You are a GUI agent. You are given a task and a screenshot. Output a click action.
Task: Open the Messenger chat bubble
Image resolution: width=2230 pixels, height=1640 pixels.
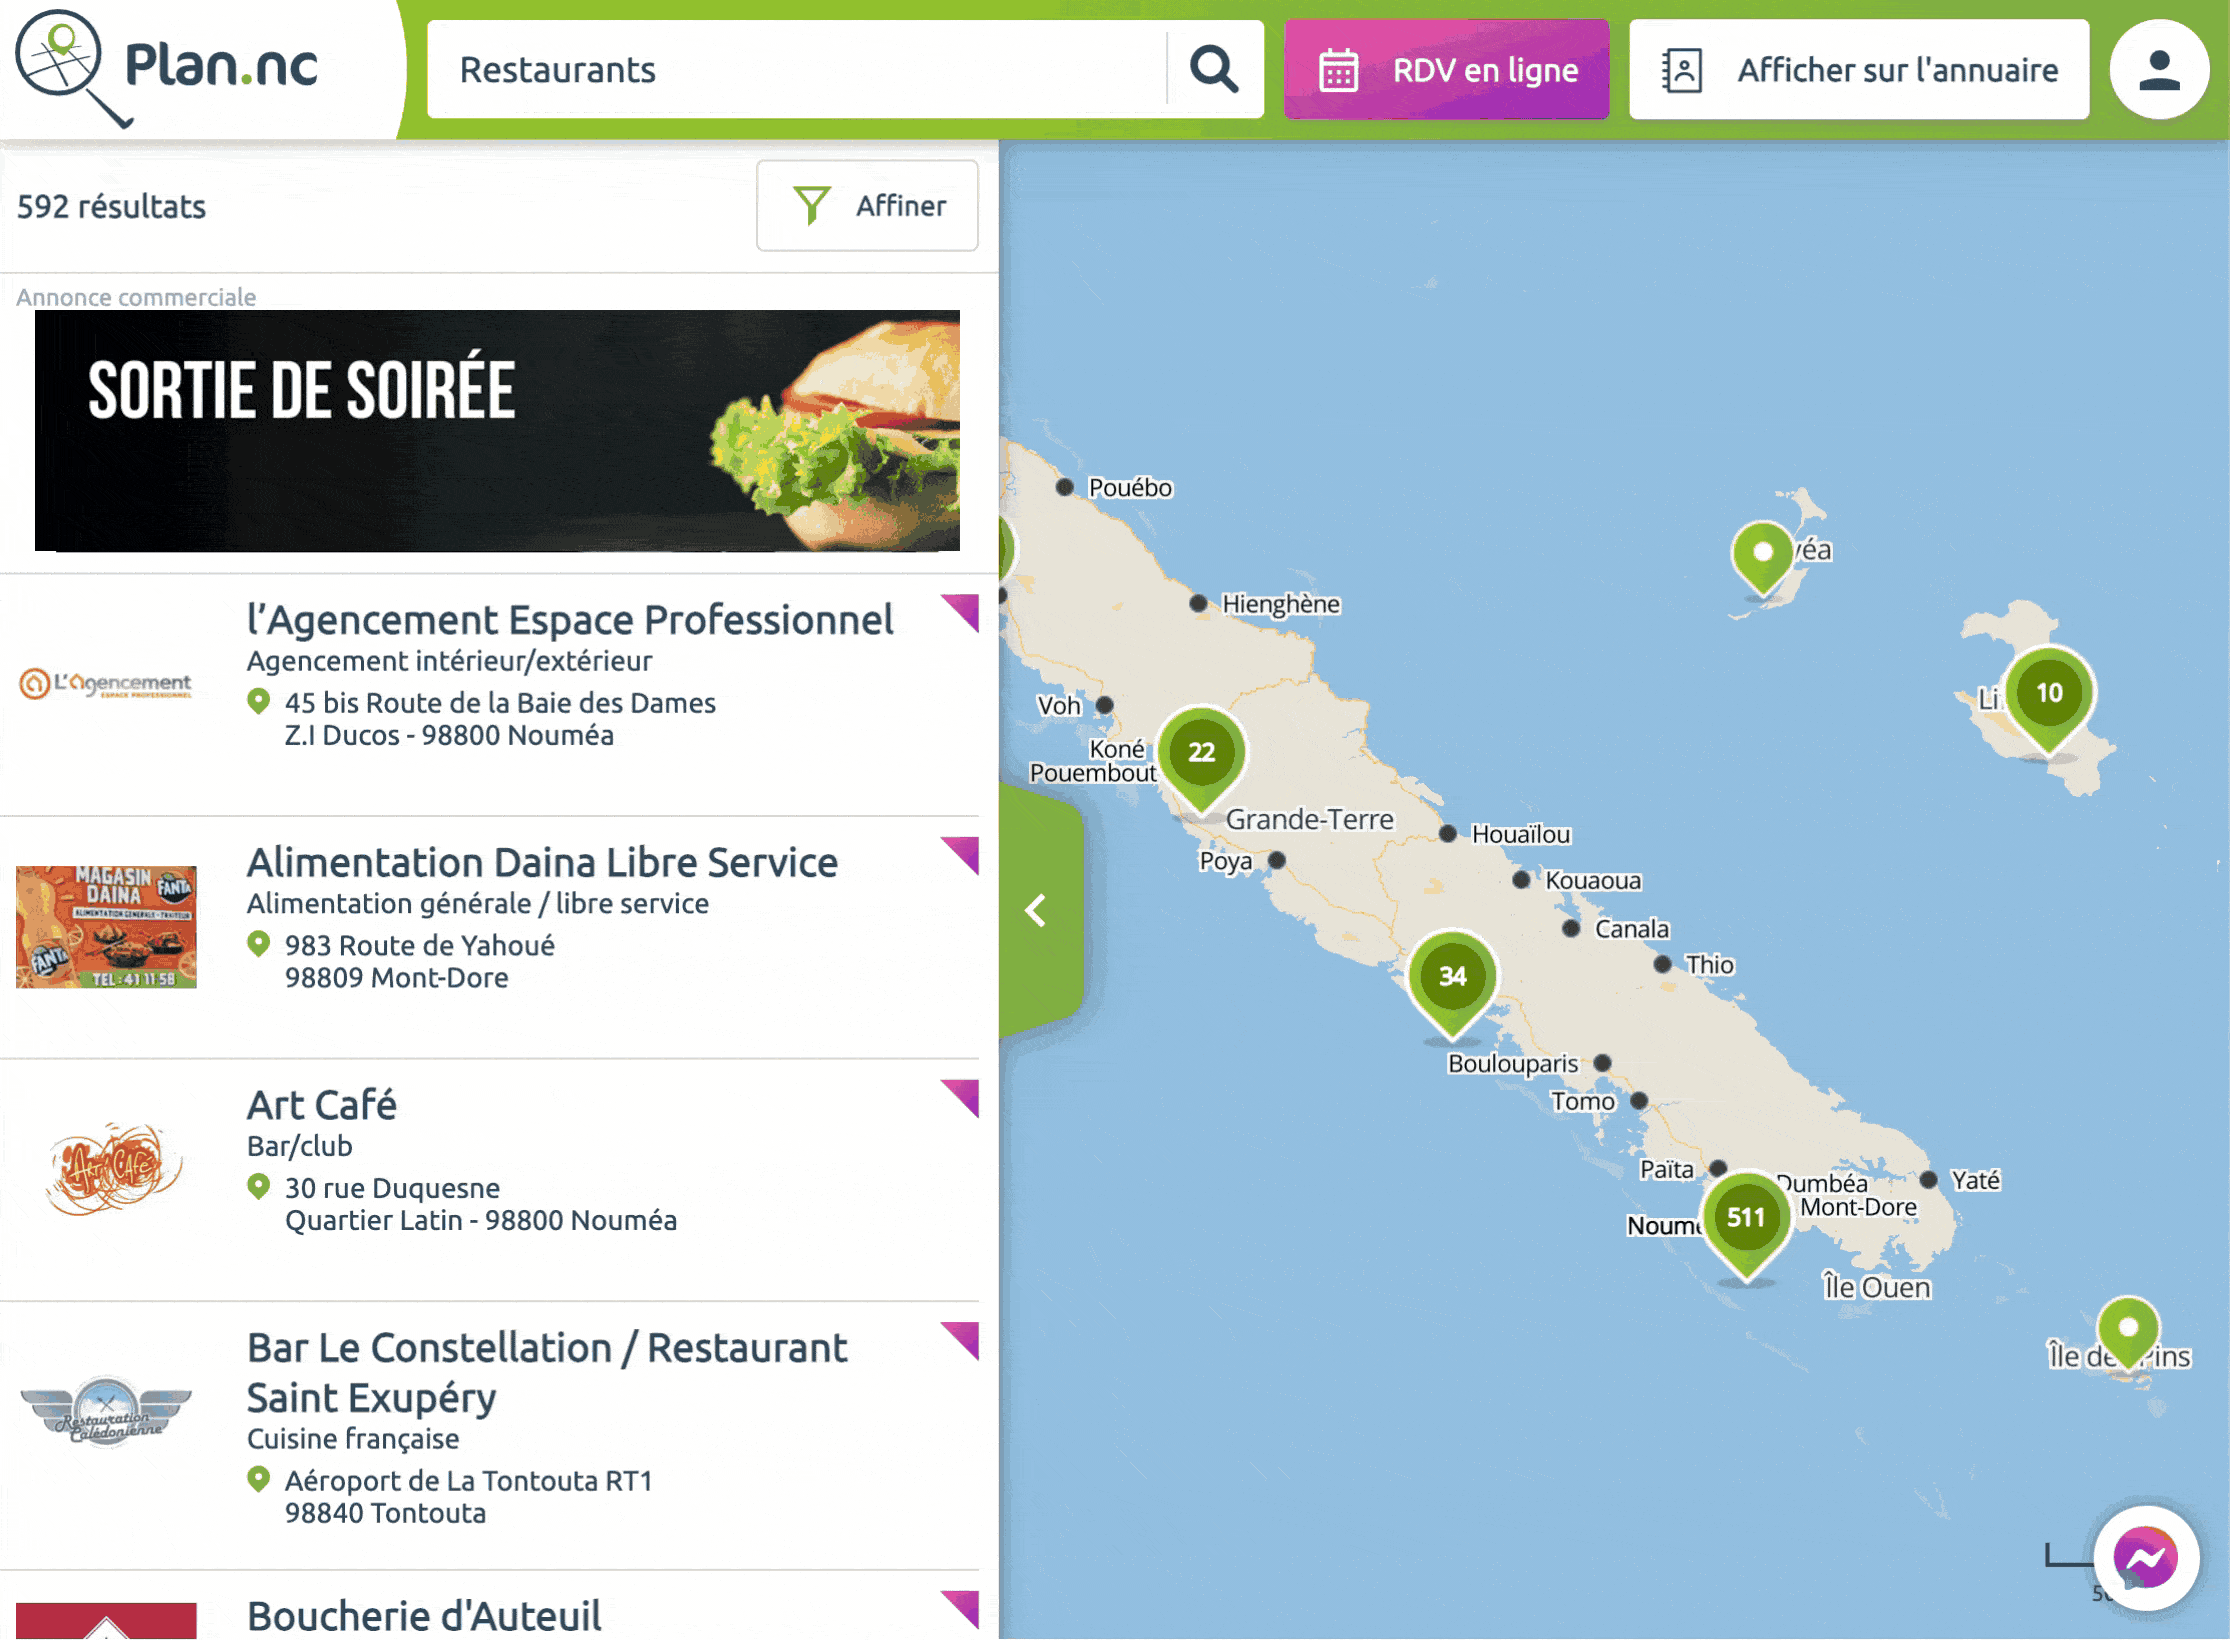point(2146,1556)
